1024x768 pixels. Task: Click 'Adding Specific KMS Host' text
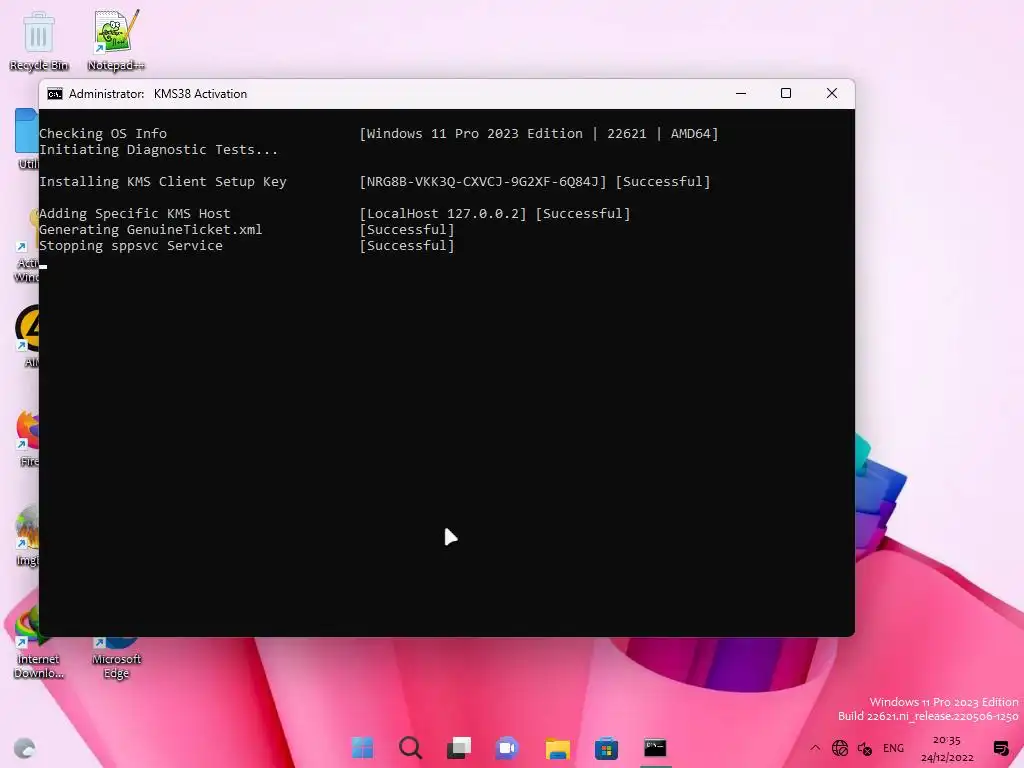click(x=135, y=214)
